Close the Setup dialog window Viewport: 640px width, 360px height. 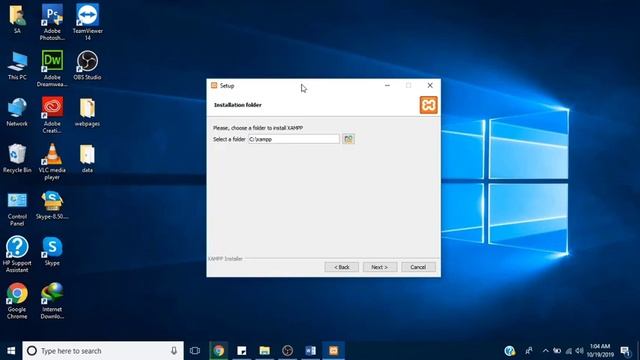[x=430, y=85]
